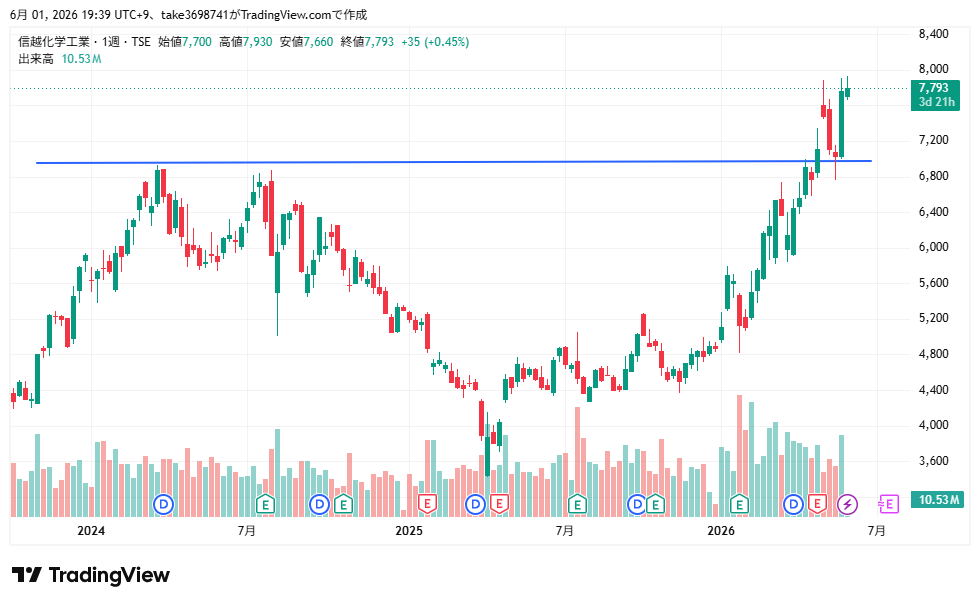Open the green E marker touching the D before 2026
This screenshot has width=980, height=605.
655,504
